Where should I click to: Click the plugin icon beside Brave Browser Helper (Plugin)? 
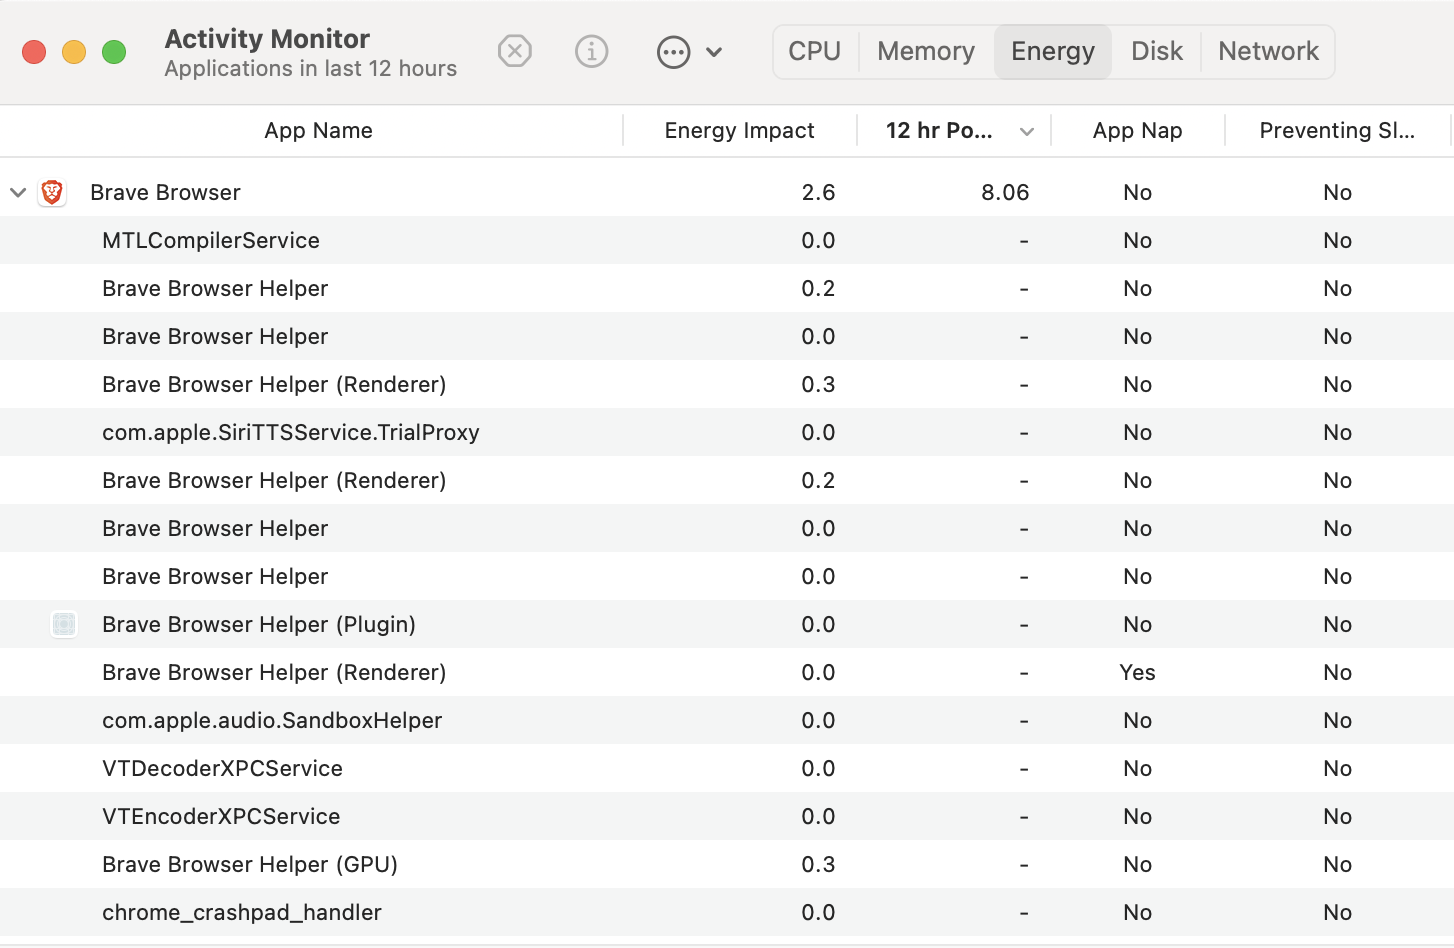64,624
